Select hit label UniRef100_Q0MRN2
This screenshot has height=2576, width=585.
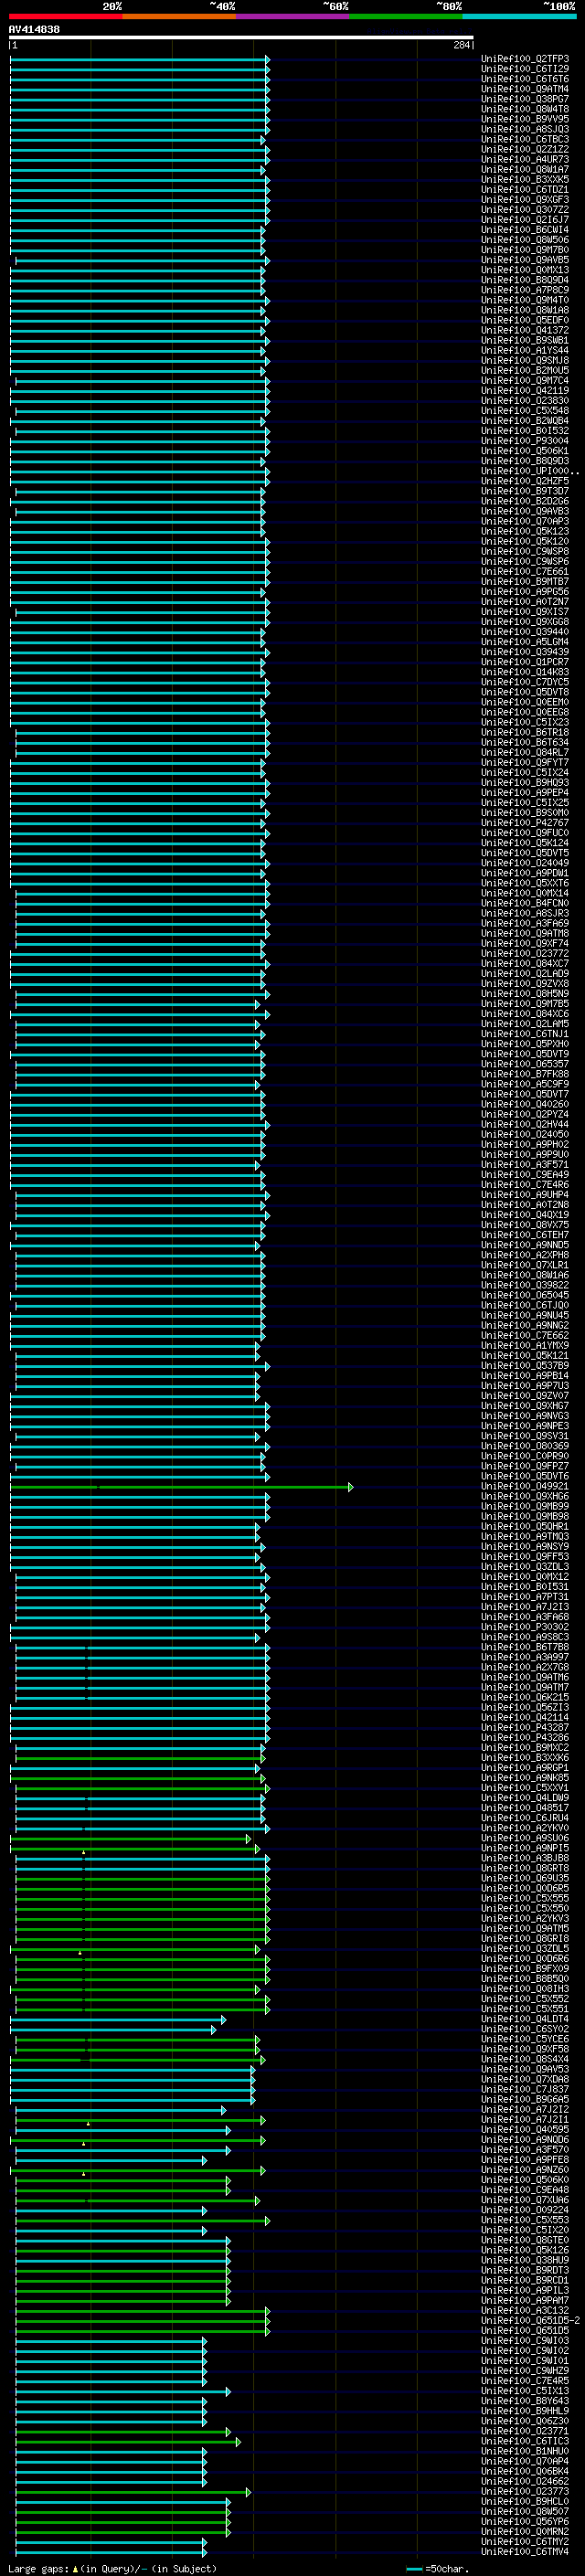(x=525, y=2531)
